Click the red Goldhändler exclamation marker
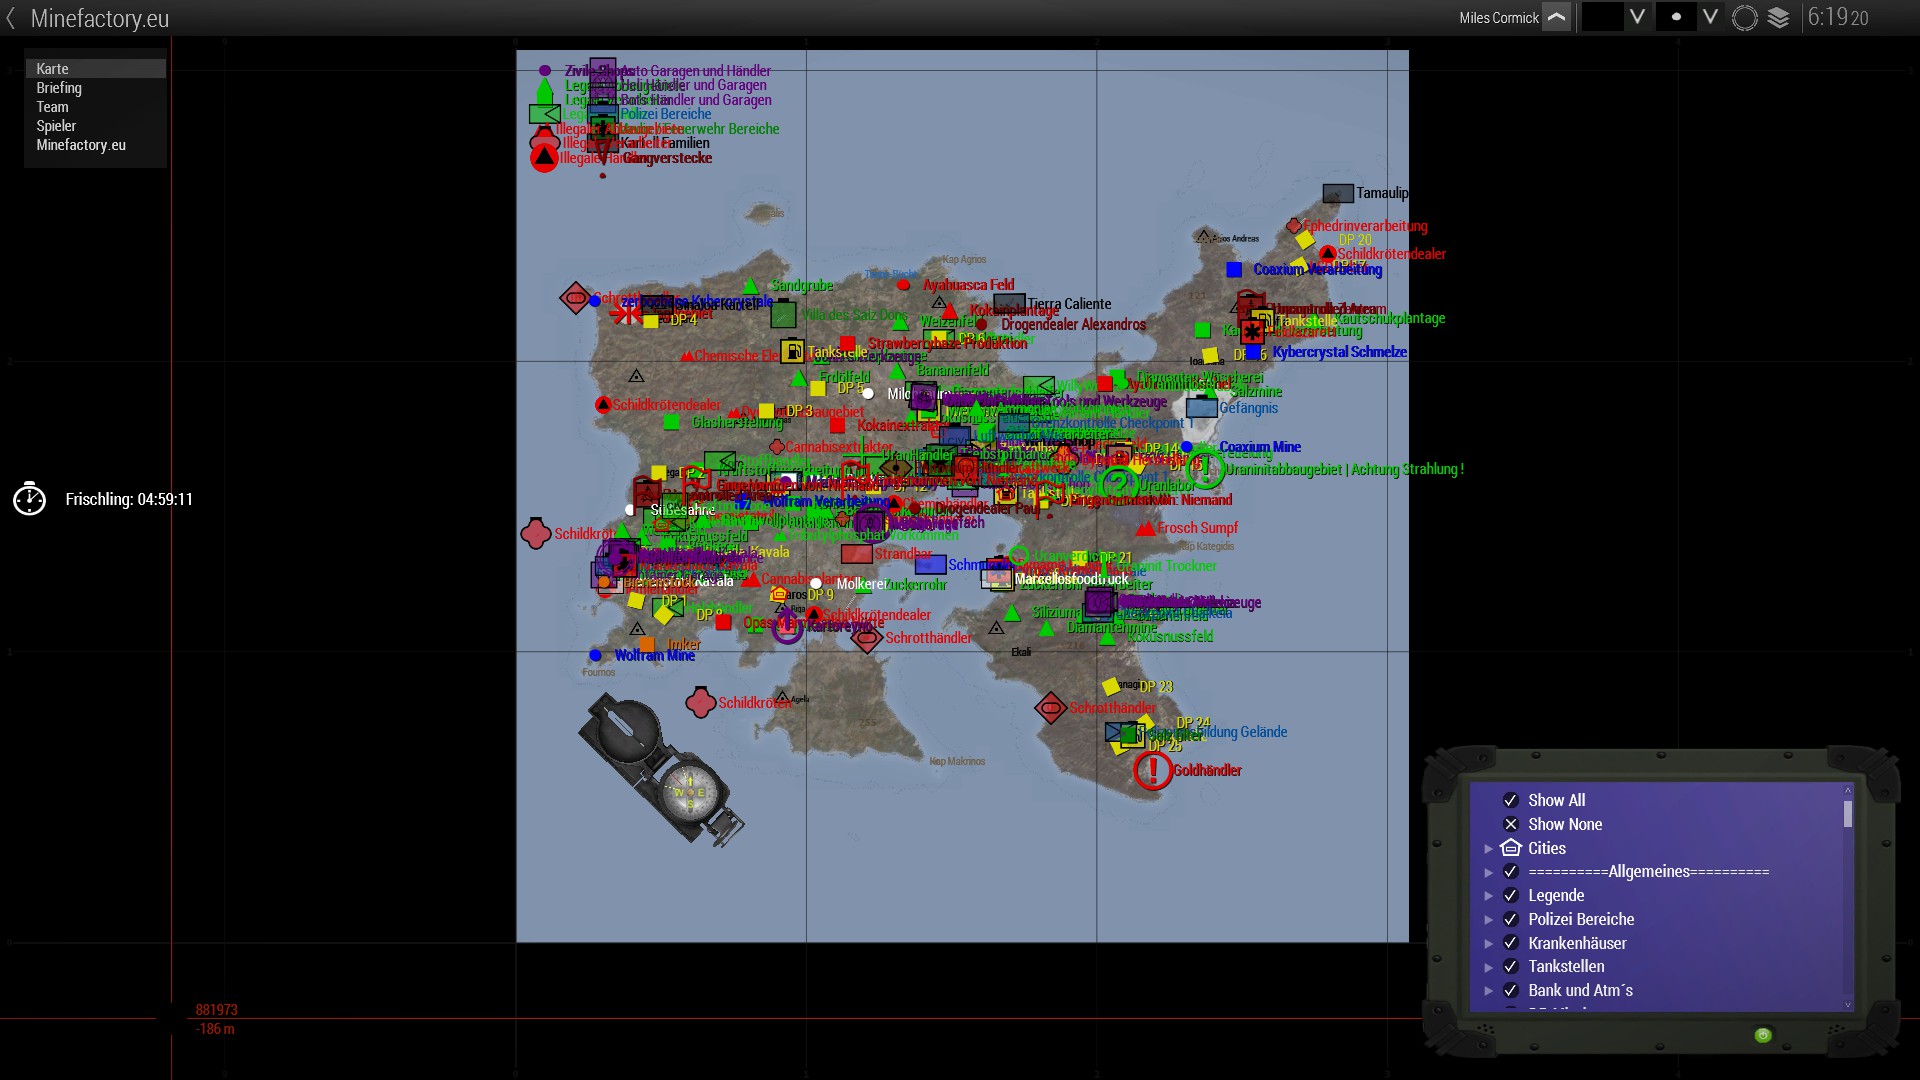Viewport: 1920px width, 1080px height. pos(1152,770)
